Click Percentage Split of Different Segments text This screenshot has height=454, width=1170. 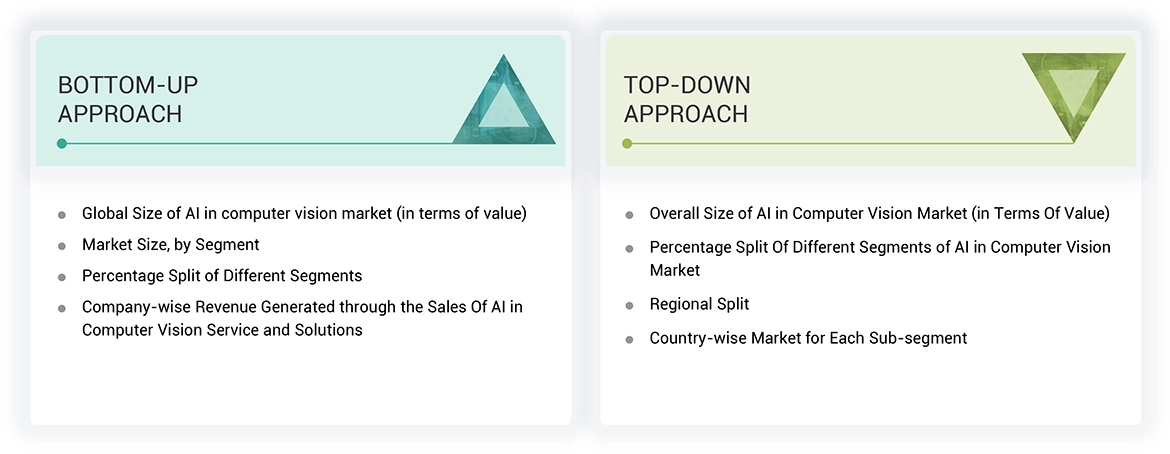(221, 275)
